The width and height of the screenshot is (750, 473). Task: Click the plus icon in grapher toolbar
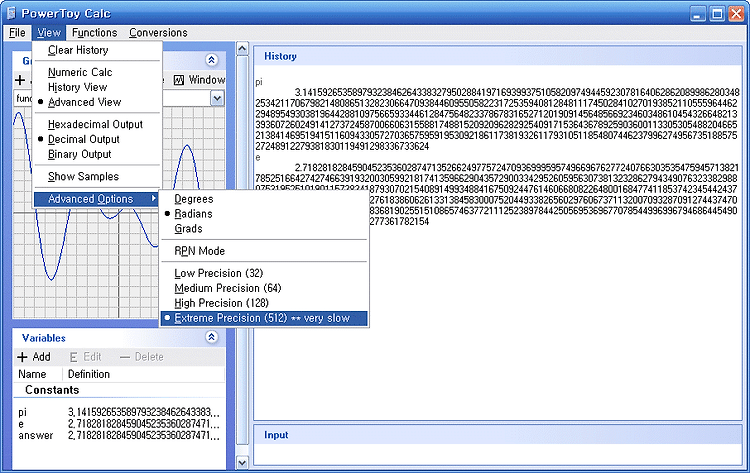point(20,80)
